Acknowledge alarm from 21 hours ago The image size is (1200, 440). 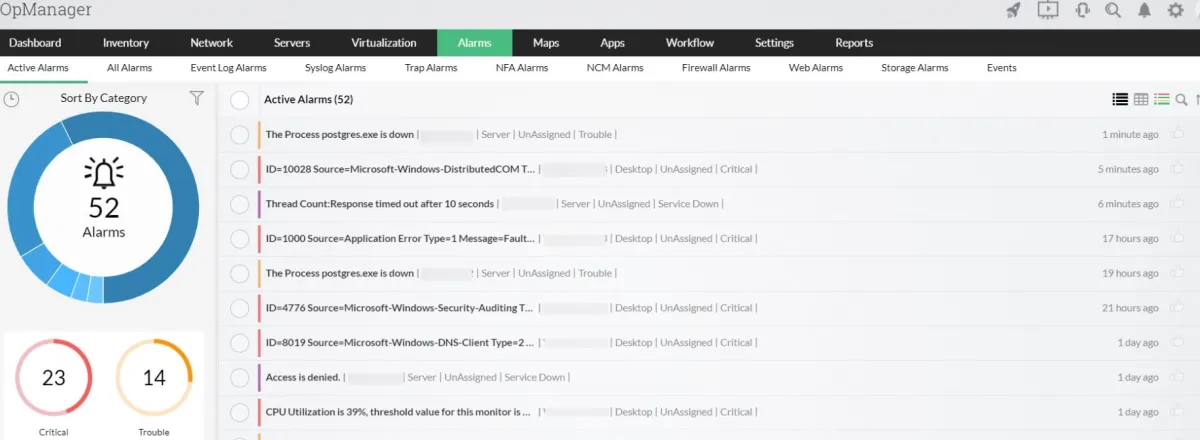1176,308
